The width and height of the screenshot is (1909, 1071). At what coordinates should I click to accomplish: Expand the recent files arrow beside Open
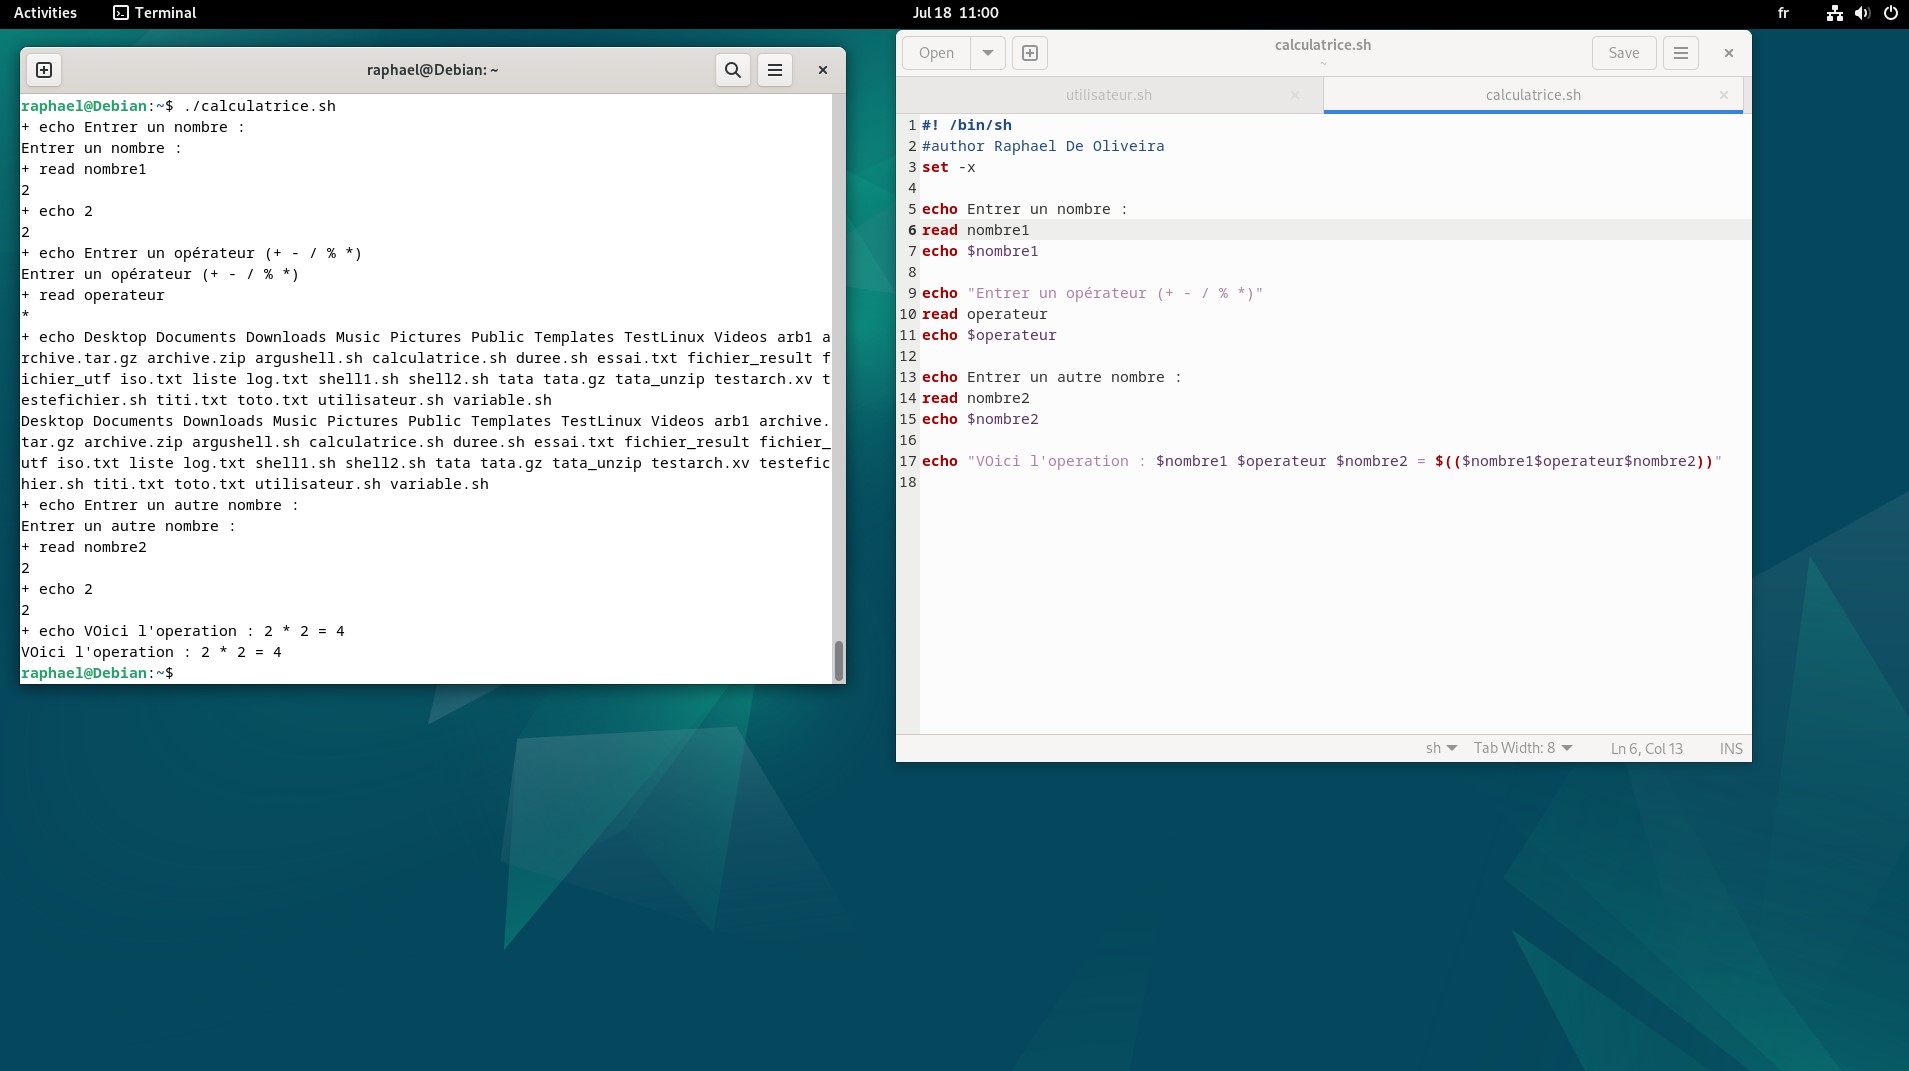pos(988,53)
